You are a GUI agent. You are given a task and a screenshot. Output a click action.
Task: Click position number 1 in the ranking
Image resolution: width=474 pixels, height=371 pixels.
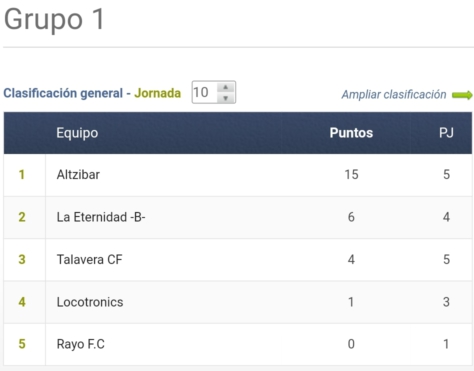tap(22, 175)
